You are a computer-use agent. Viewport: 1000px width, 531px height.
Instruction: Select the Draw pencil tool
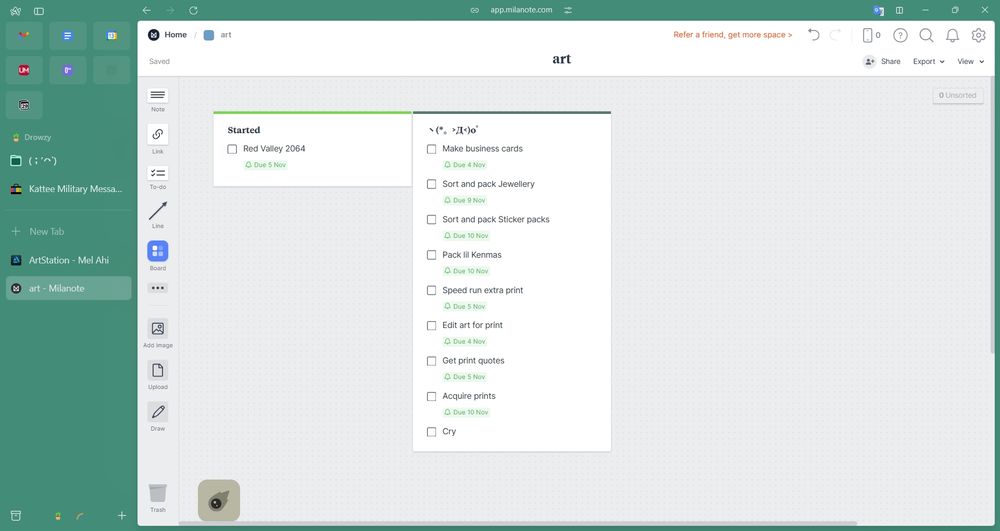click(x=158, y=412)
